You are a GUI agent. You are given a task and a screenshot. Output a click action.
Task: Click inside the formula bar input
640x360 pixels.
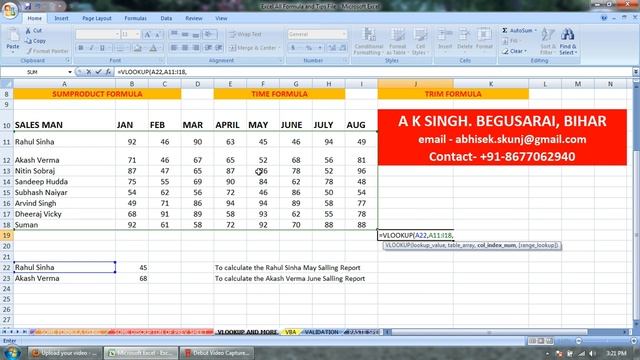click(x=373, y=72)
